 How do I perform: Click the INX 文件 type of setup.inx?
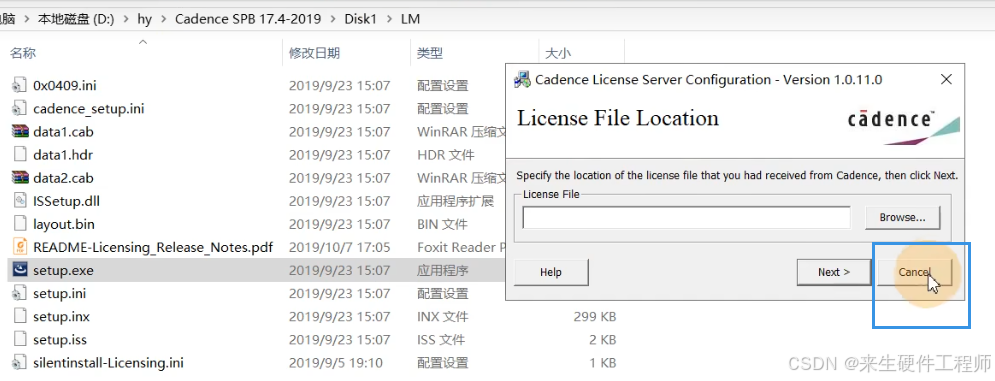(442, 316)
